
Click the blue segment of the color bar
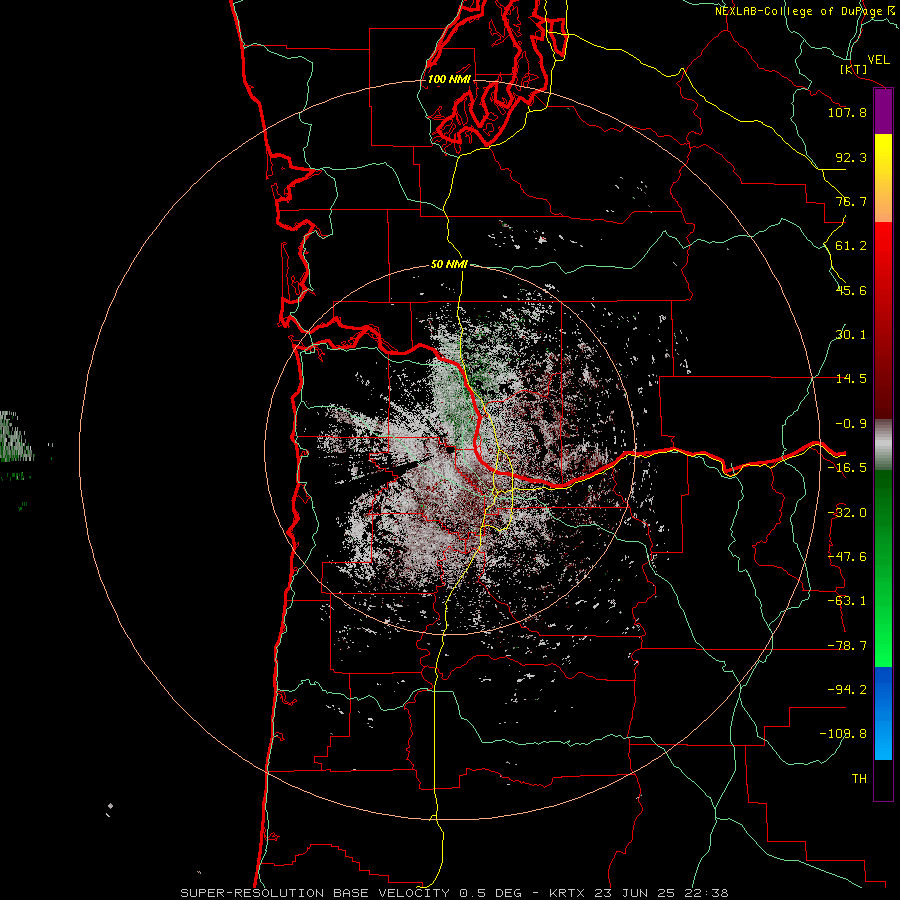(x=883, y=713)
